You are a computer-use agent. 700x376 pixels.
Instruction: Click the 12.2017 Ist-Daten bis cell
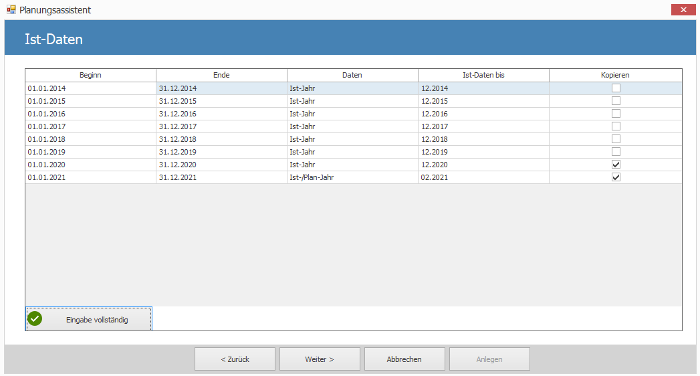[x=483, y=126]
